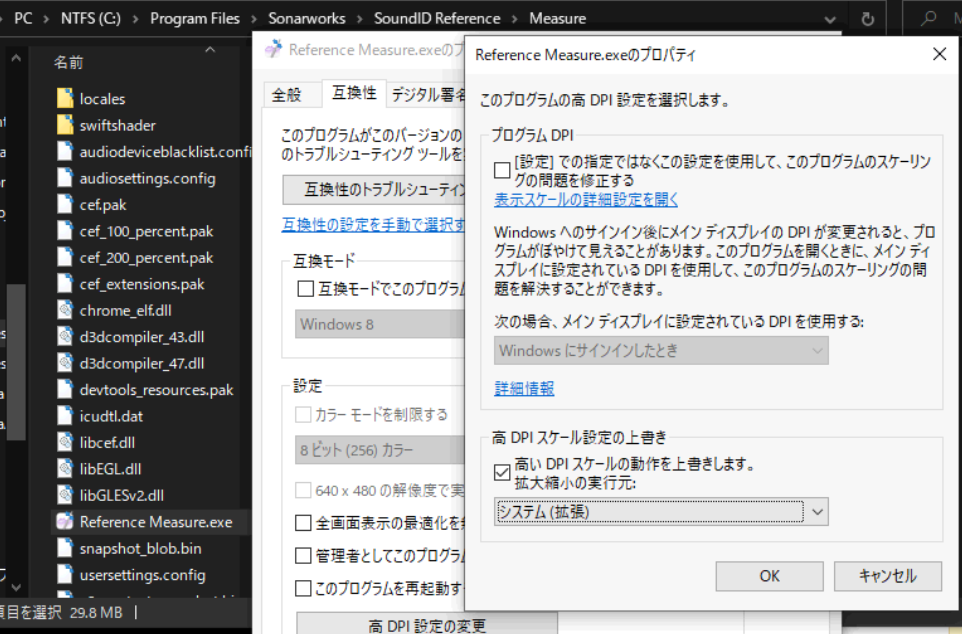Toggle the run as administrator checkbox
This screenshot has width=962, height=634.
[x=303, y=555]
